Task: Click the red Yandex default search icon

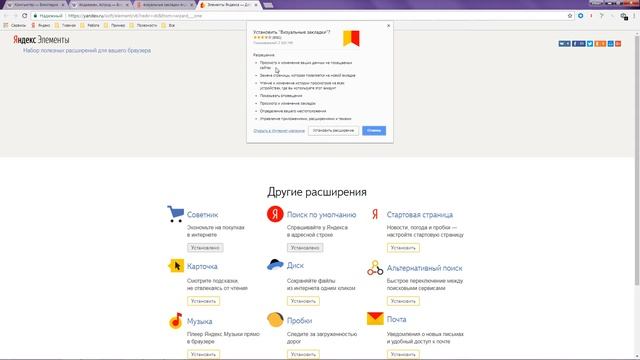Action: point(275,214)
